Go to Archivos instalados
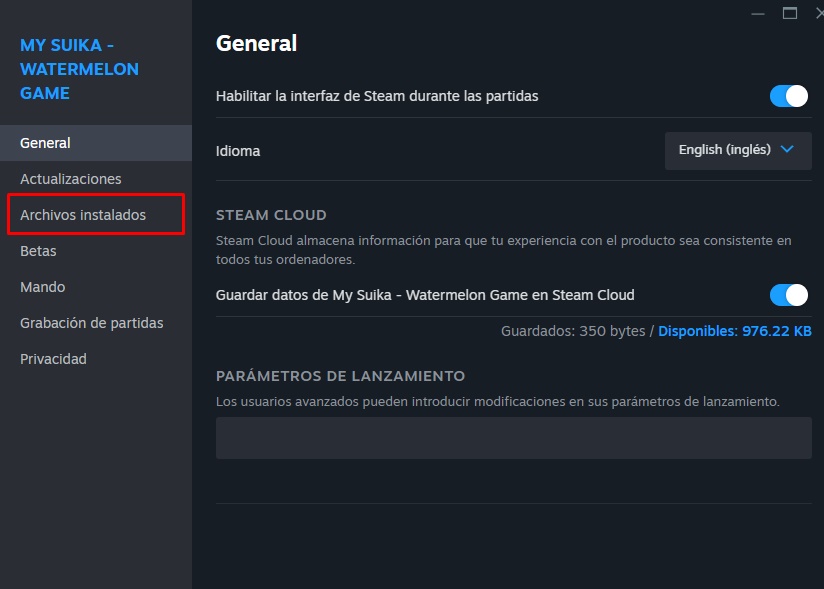Screen dimensions: 824x589 coord(96,215)
